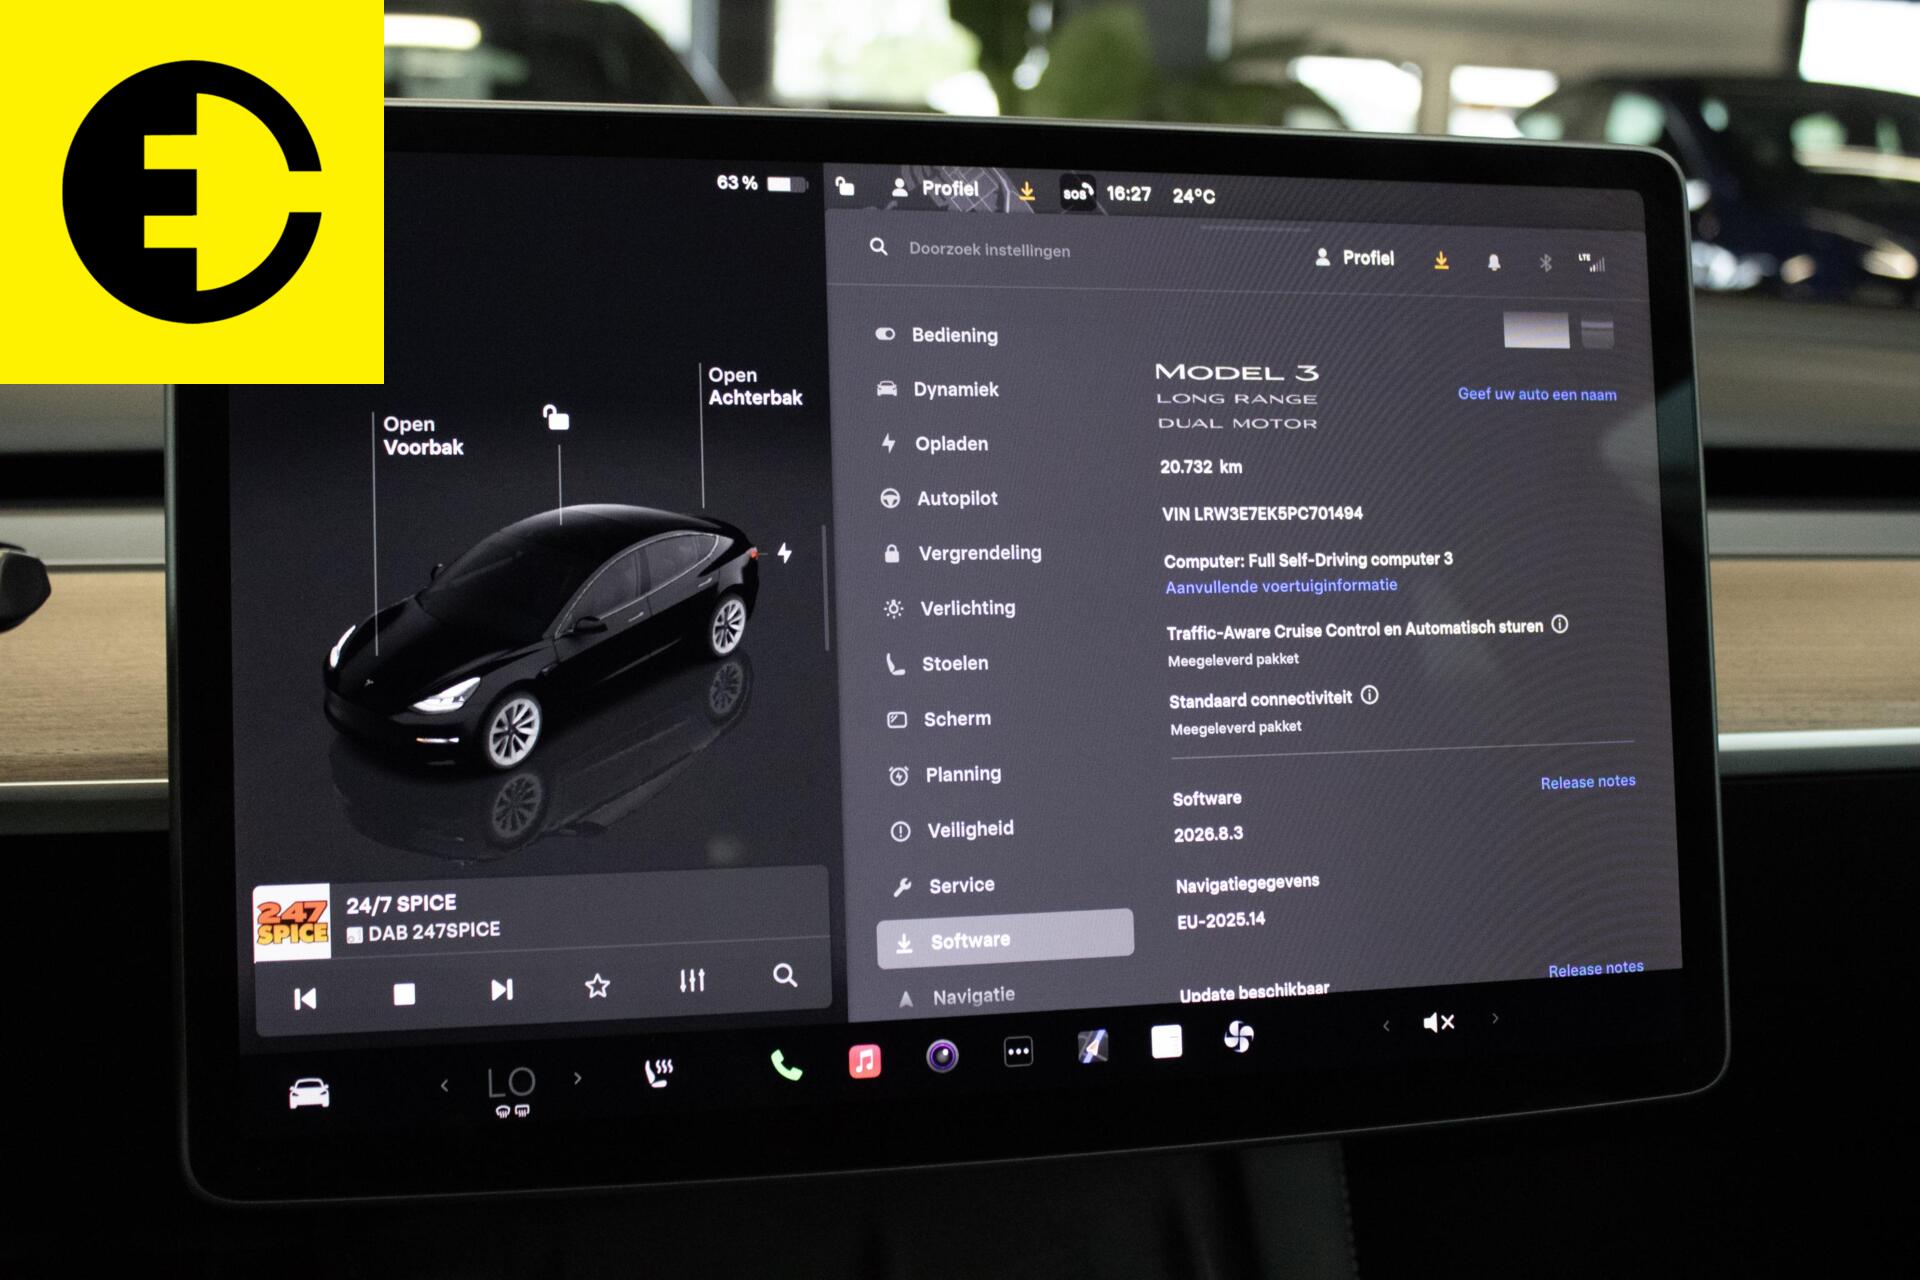Open the music app icon

point(865,1061)
